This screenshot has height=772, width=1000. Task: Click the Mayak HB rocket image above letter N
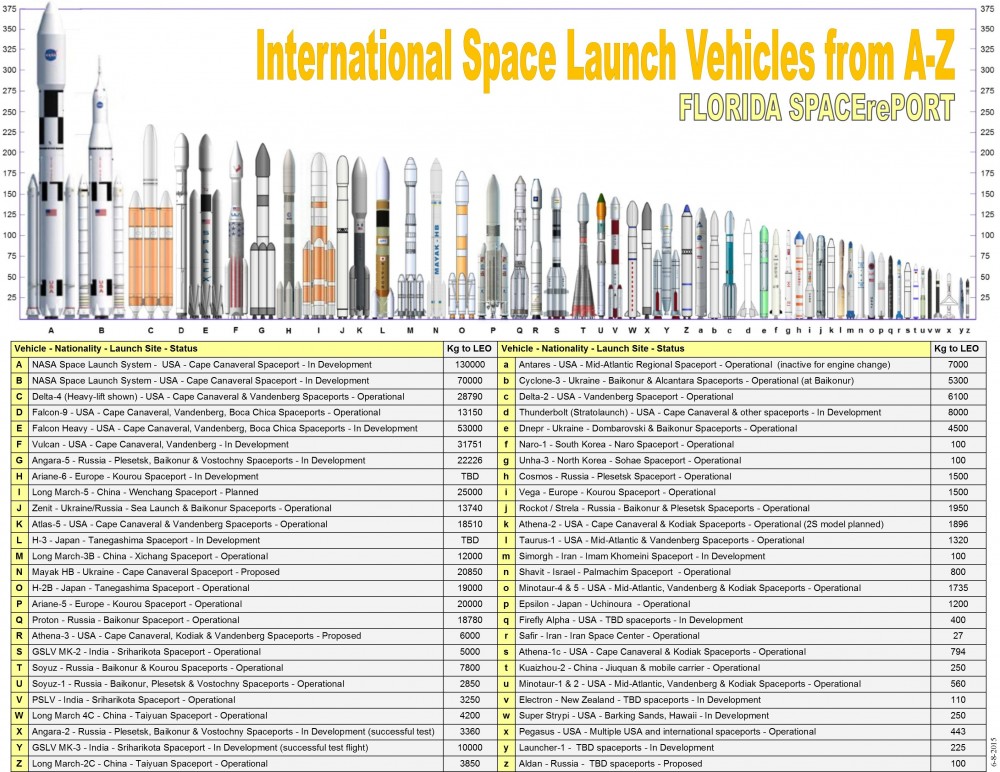pos(436,239)
